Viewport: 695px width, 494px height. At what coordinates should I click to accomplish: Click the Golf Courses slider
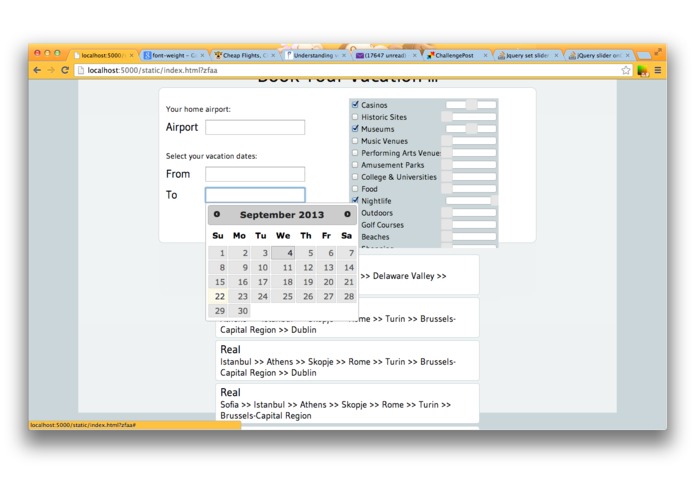tap(471, 224)
